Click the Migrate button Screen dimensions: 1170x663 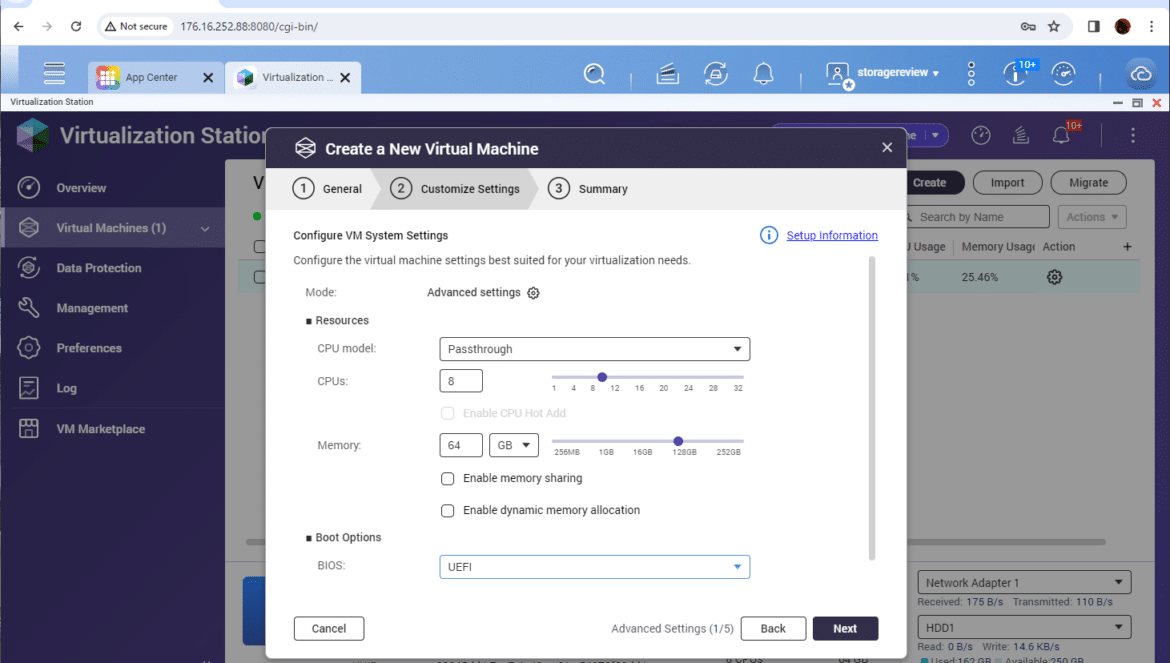coord(1089,183)
